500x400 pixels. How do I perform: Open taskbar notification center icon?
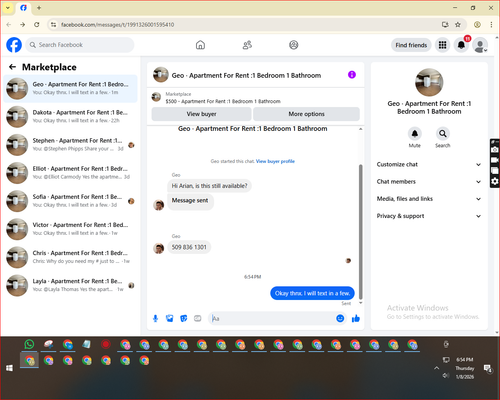click(x=488, y=368)
